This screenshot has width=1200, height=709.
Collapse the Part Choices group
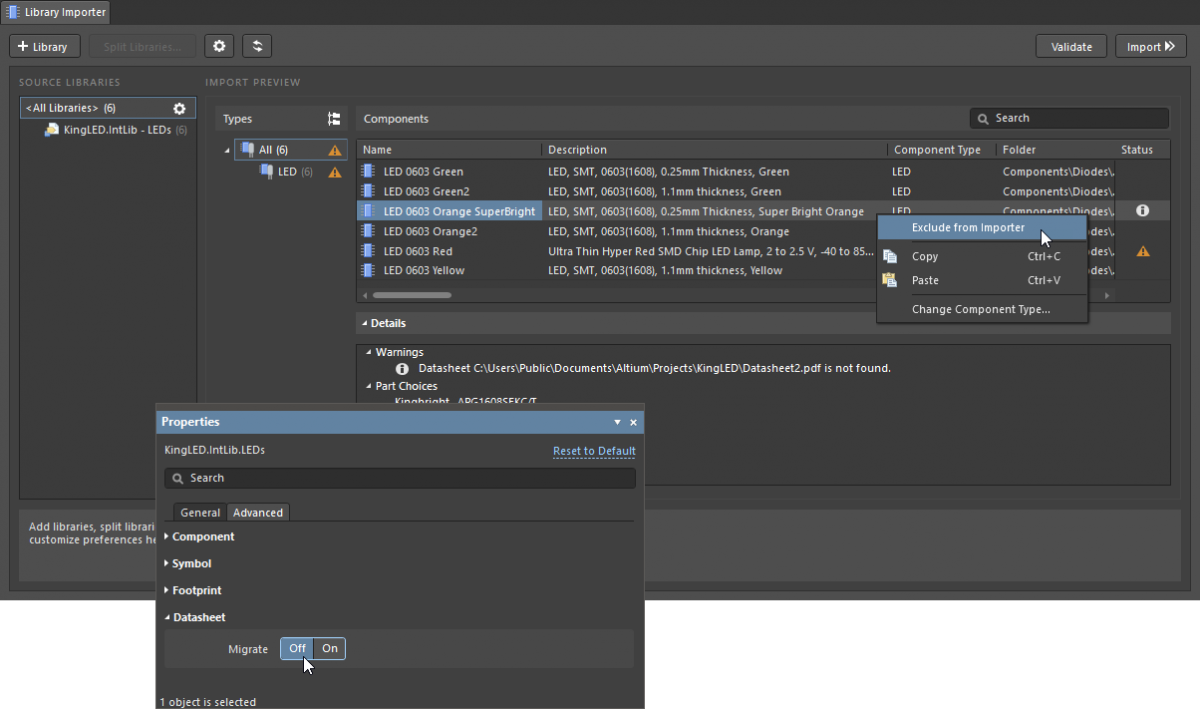[370, 386]
